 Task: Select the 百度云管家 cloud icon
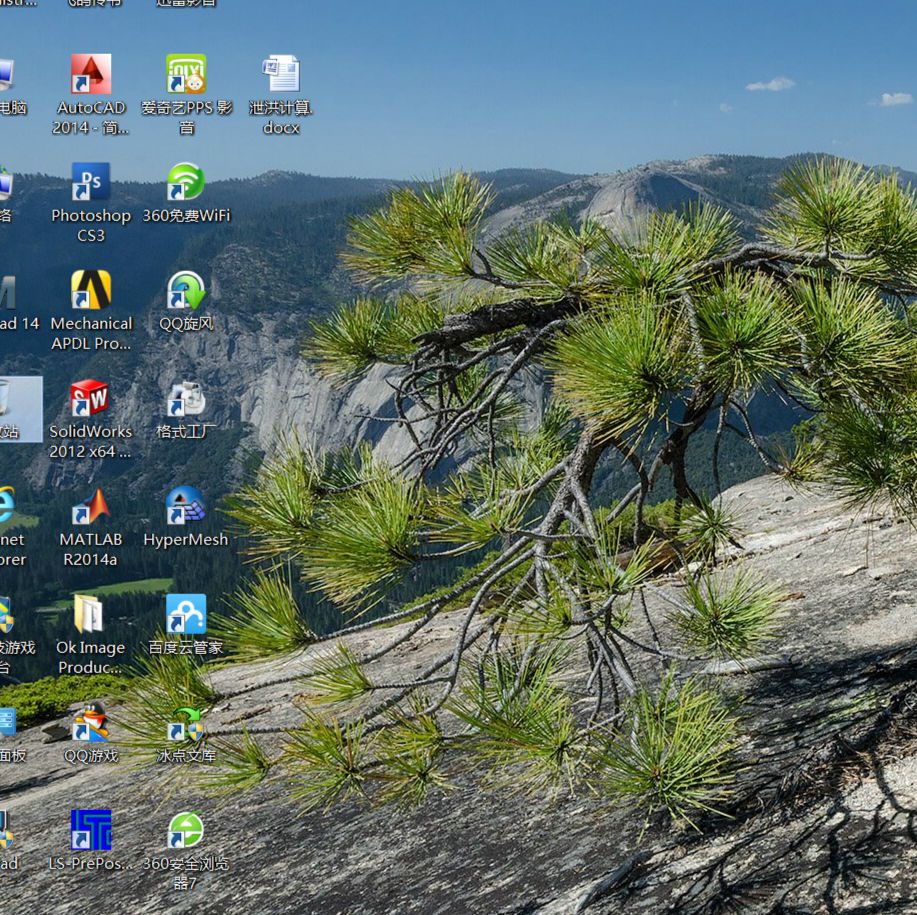tap(186, 614)
